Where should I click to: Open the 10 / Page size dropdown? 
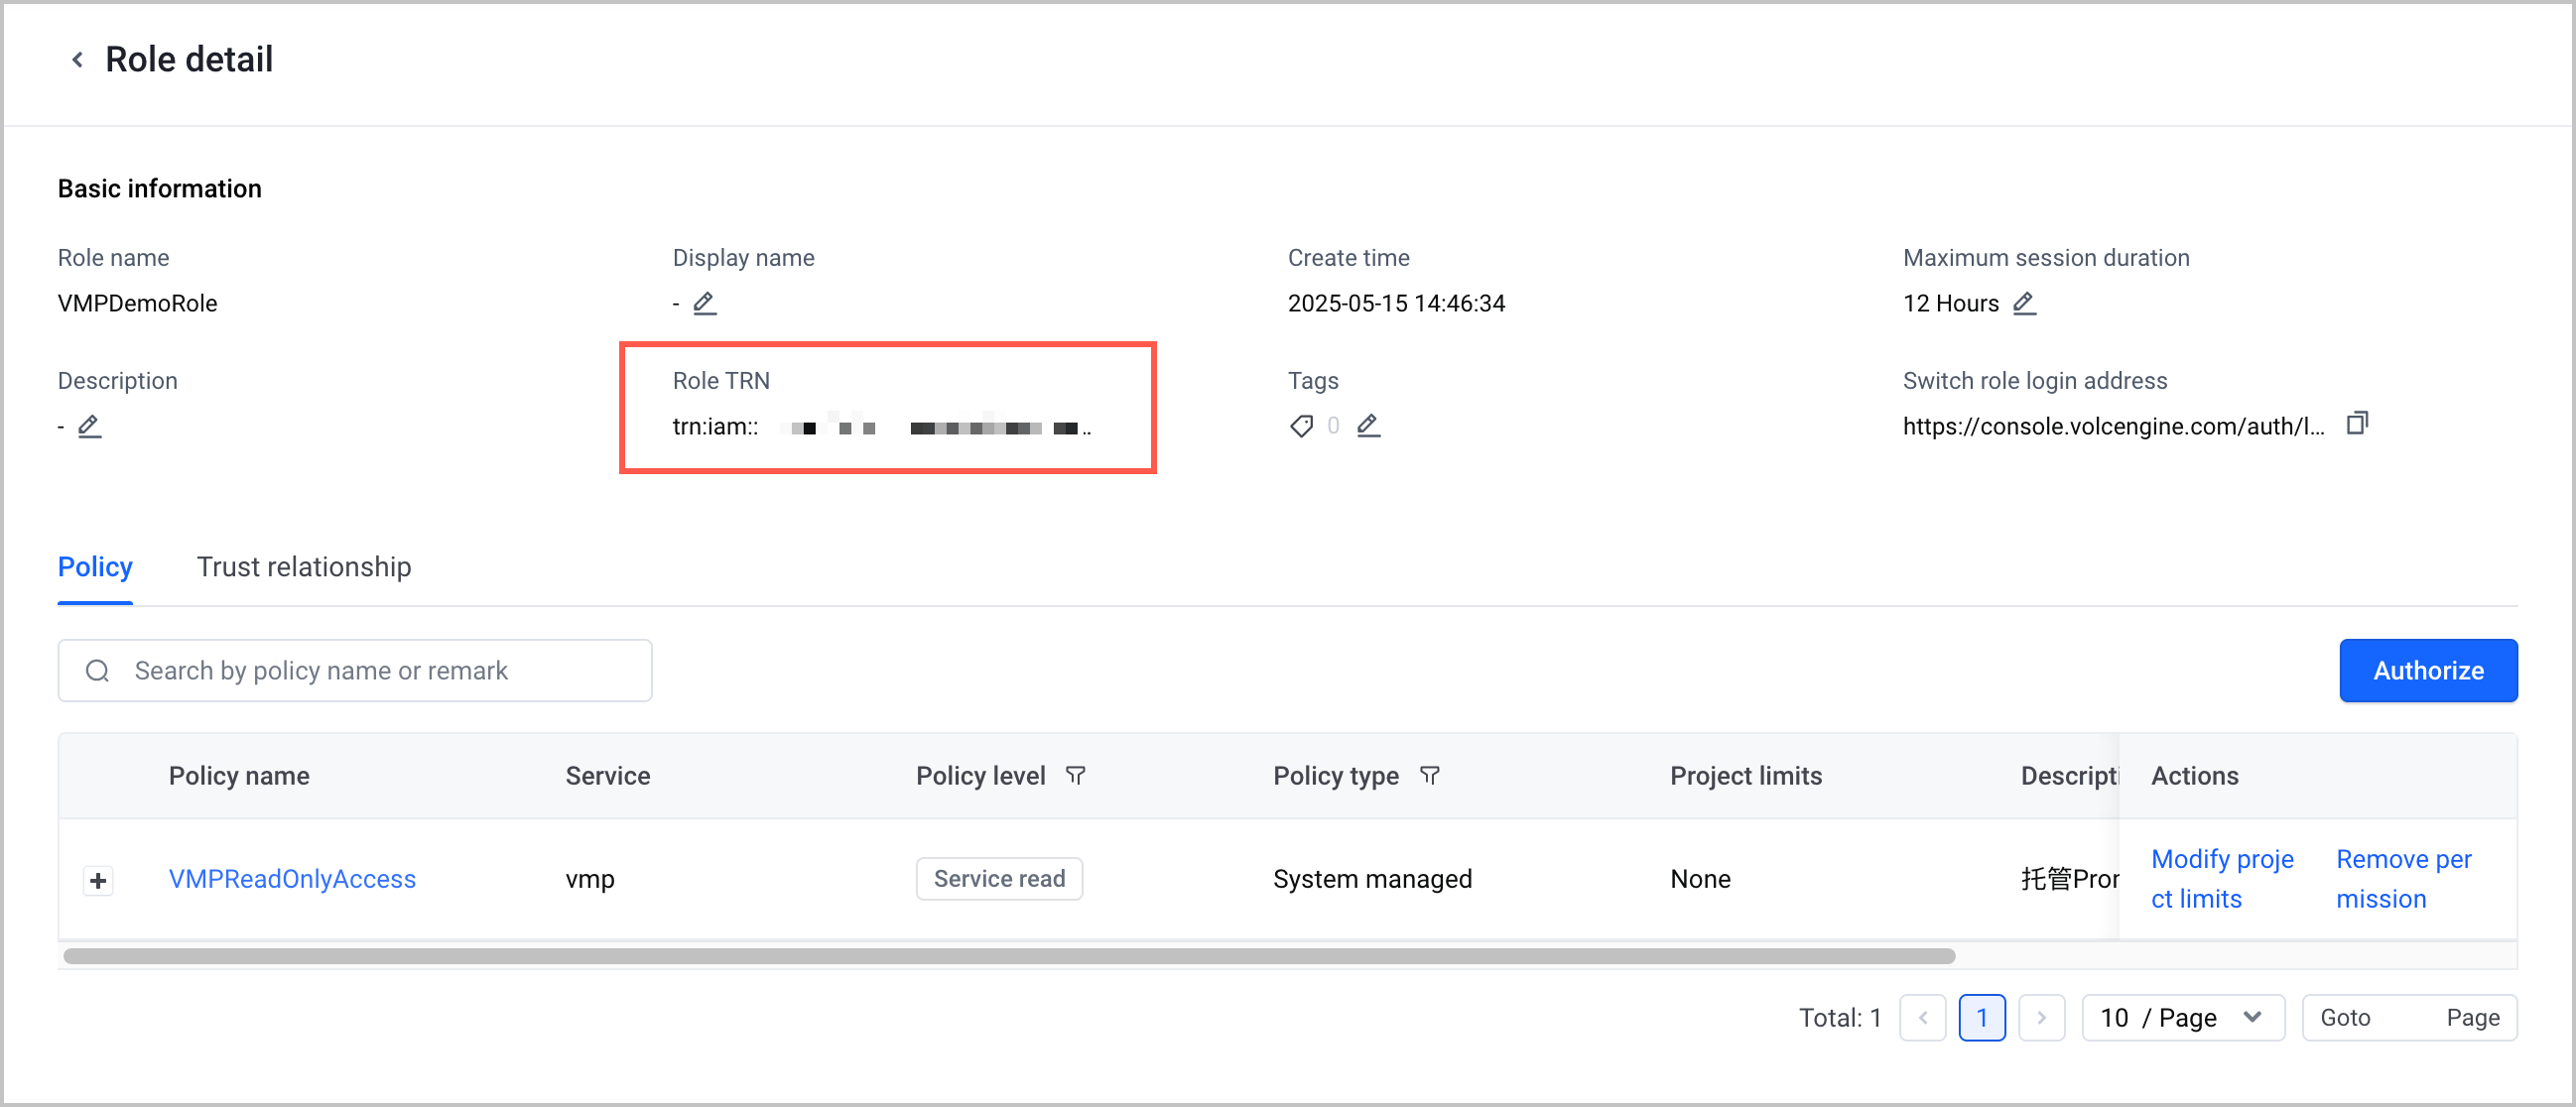(x=2183, y=1018)
